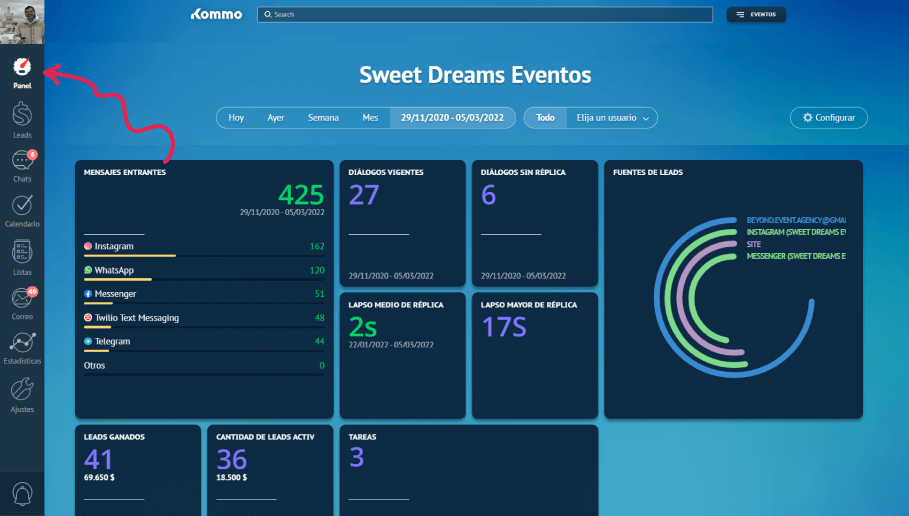
Task: Click the Eventos button
Action: [x=756, y=15]
